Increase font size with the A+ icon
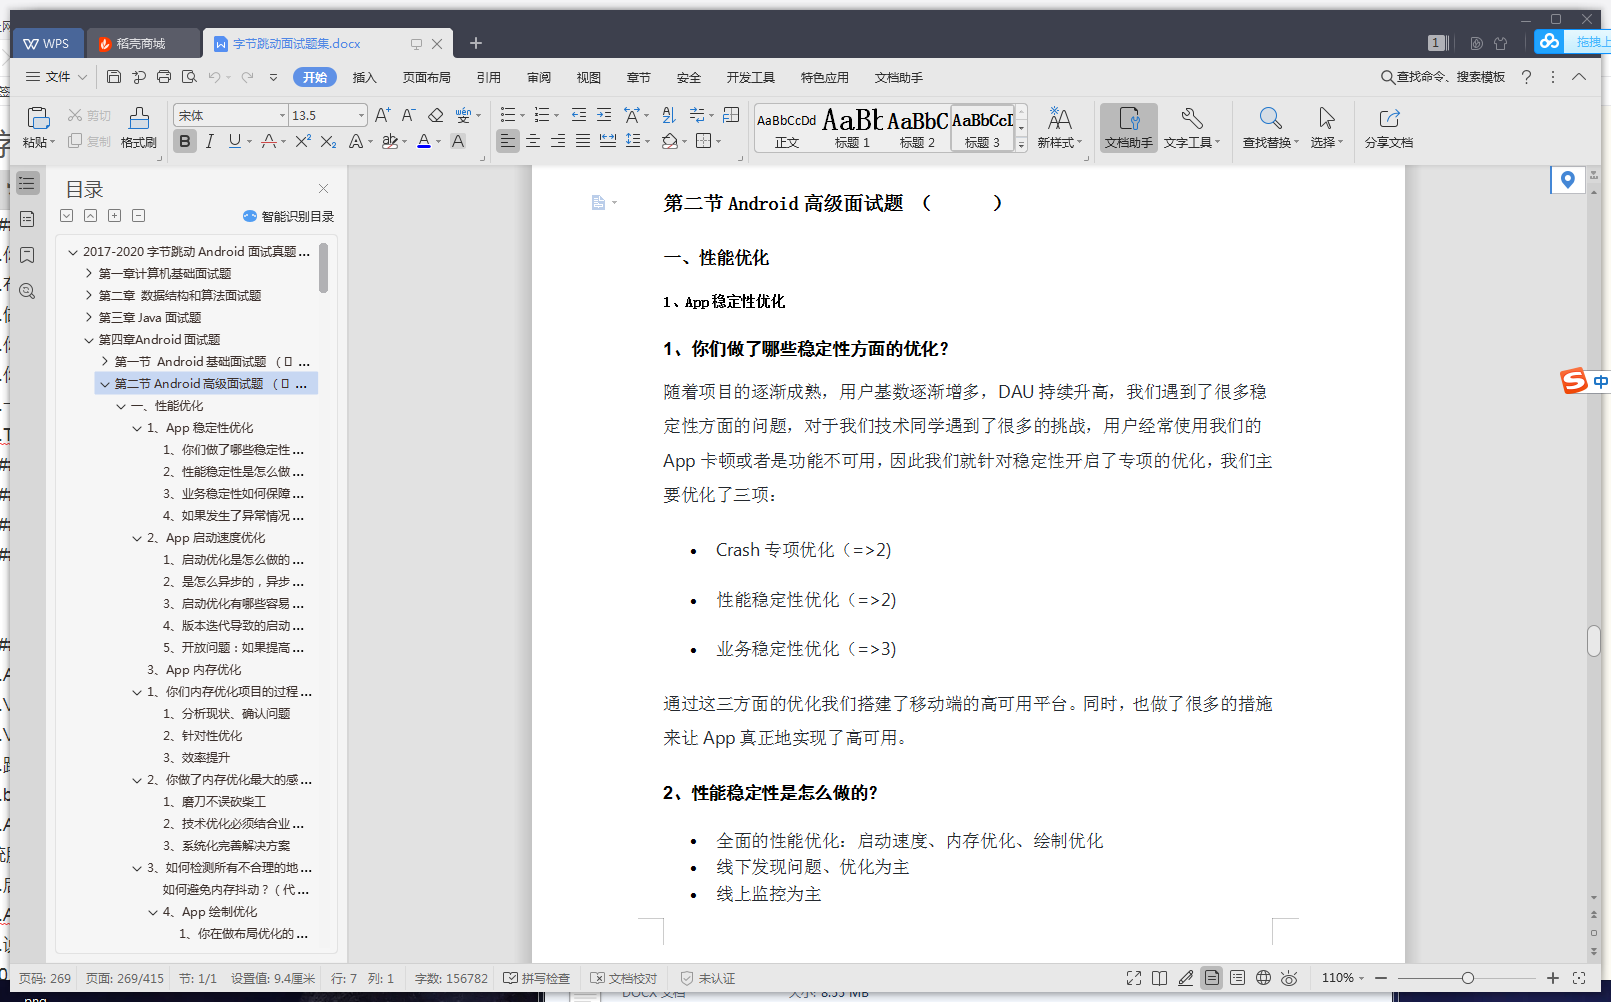The width and height of the screenshot is (1611, 1002). [x=383, y=115]
